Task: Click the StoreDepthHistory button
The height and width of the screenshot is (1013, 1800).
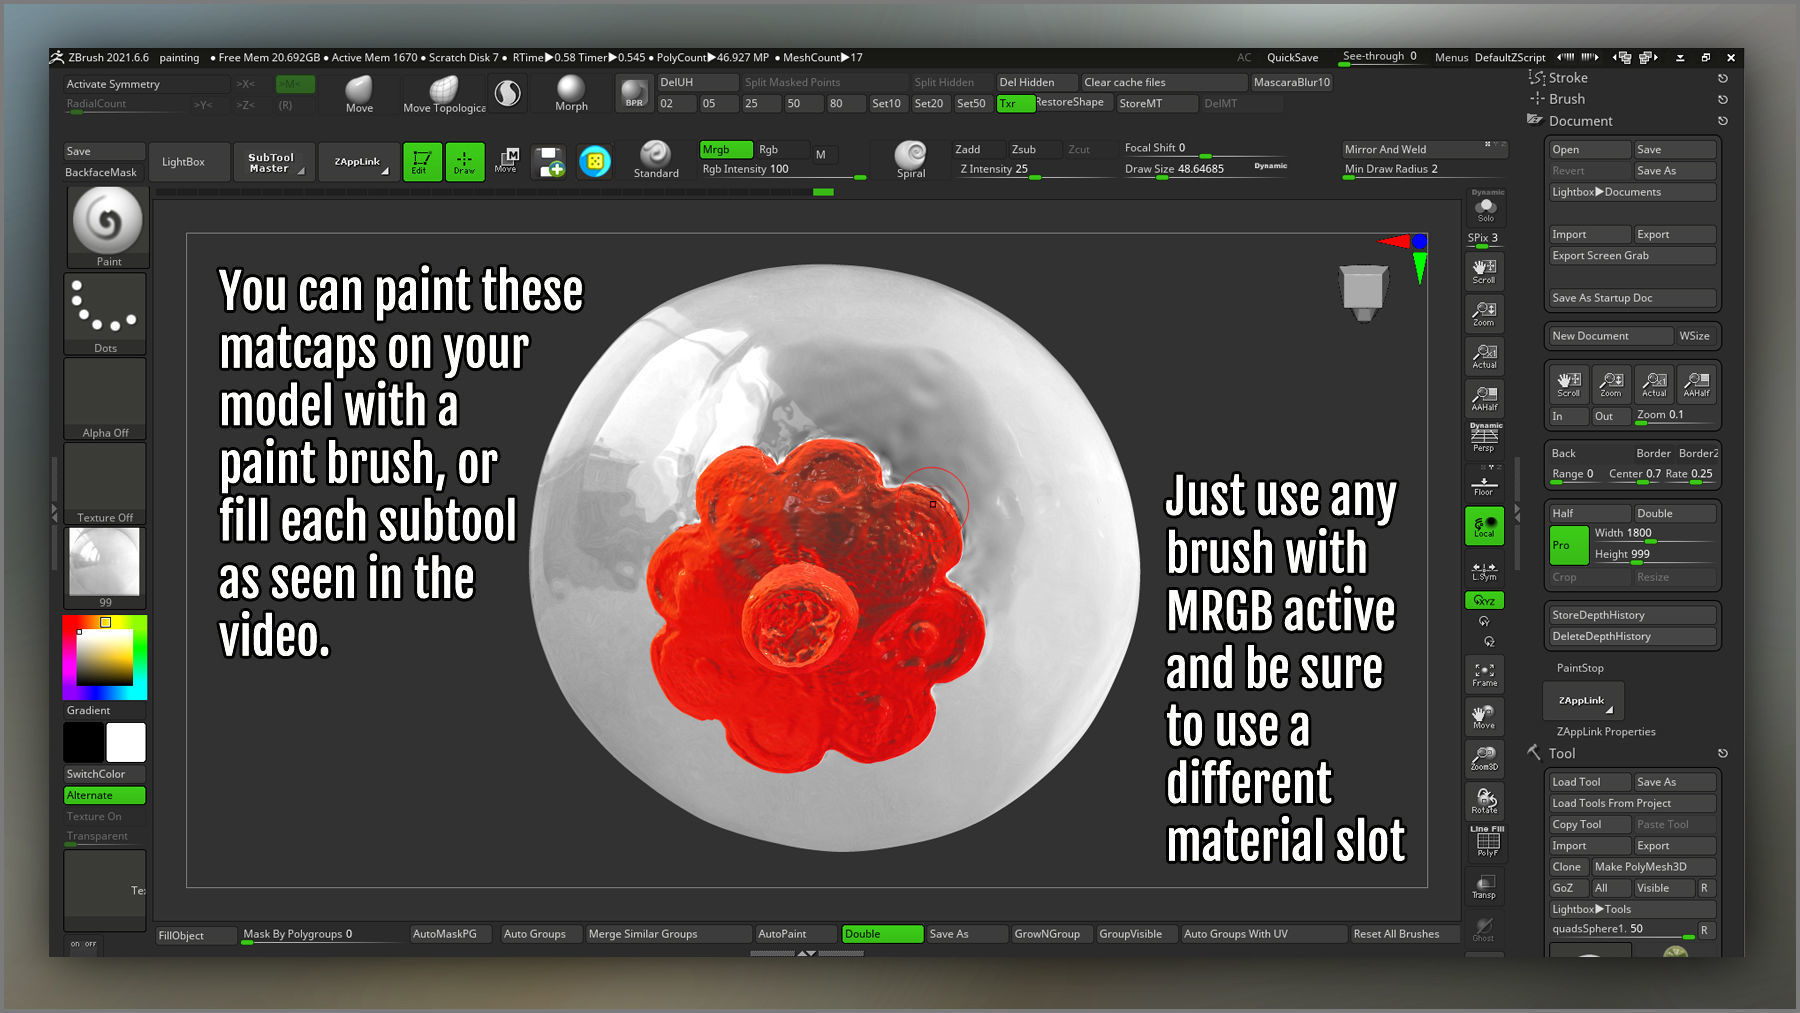Action: pos(1632,615)
